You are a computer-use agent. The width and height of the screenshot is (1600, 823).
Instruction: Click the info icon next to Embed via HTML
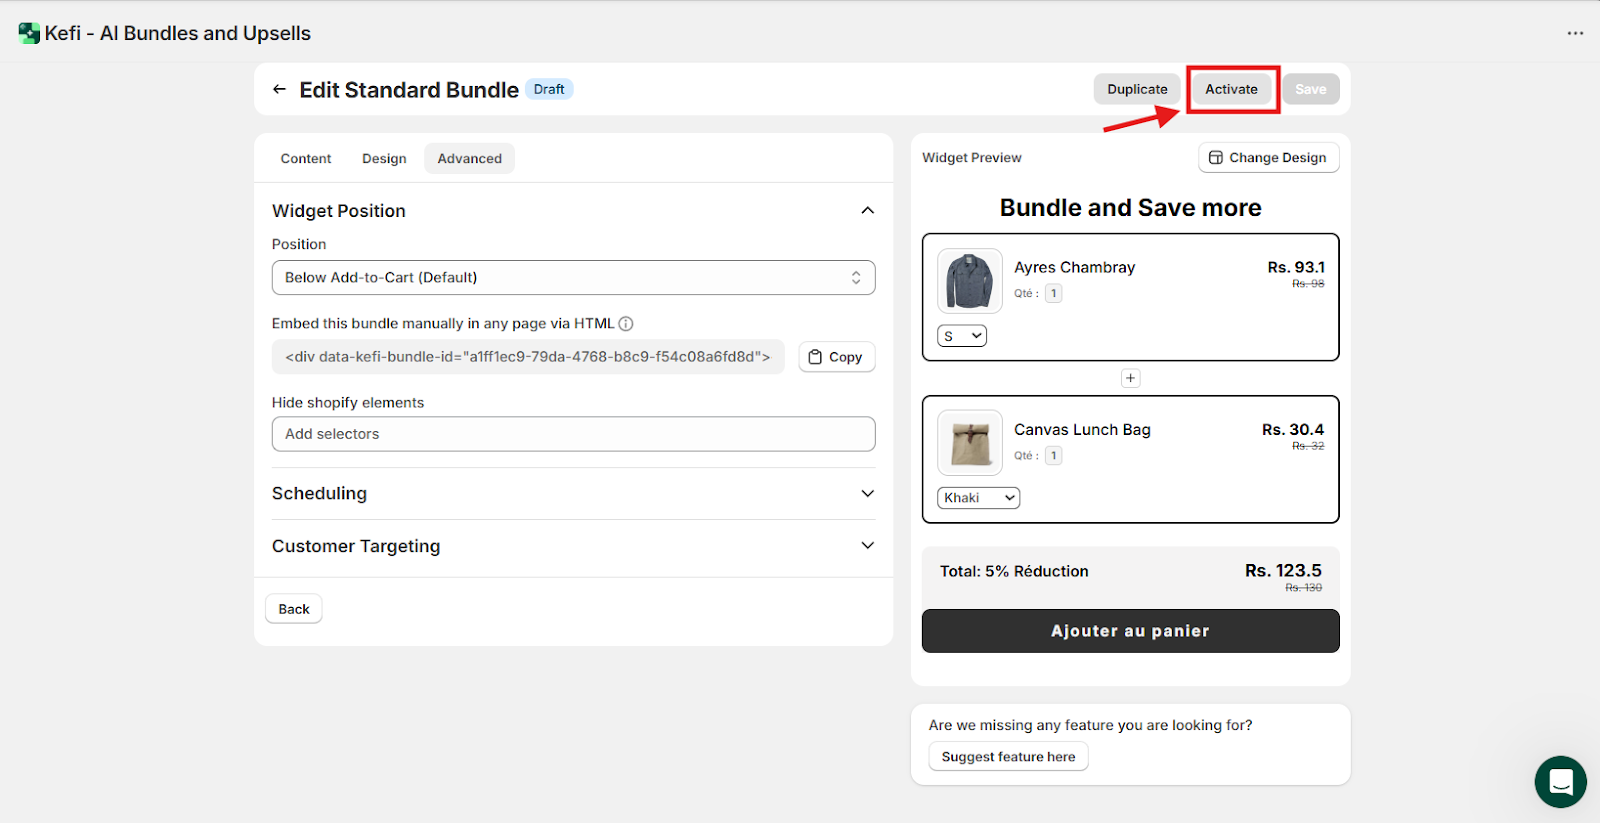point(626,324)
